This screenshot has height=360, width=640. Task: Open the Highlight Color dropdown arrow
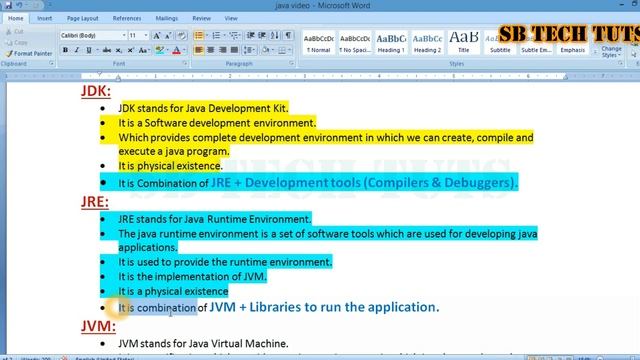pyautogui.click(x=167, y=50)
